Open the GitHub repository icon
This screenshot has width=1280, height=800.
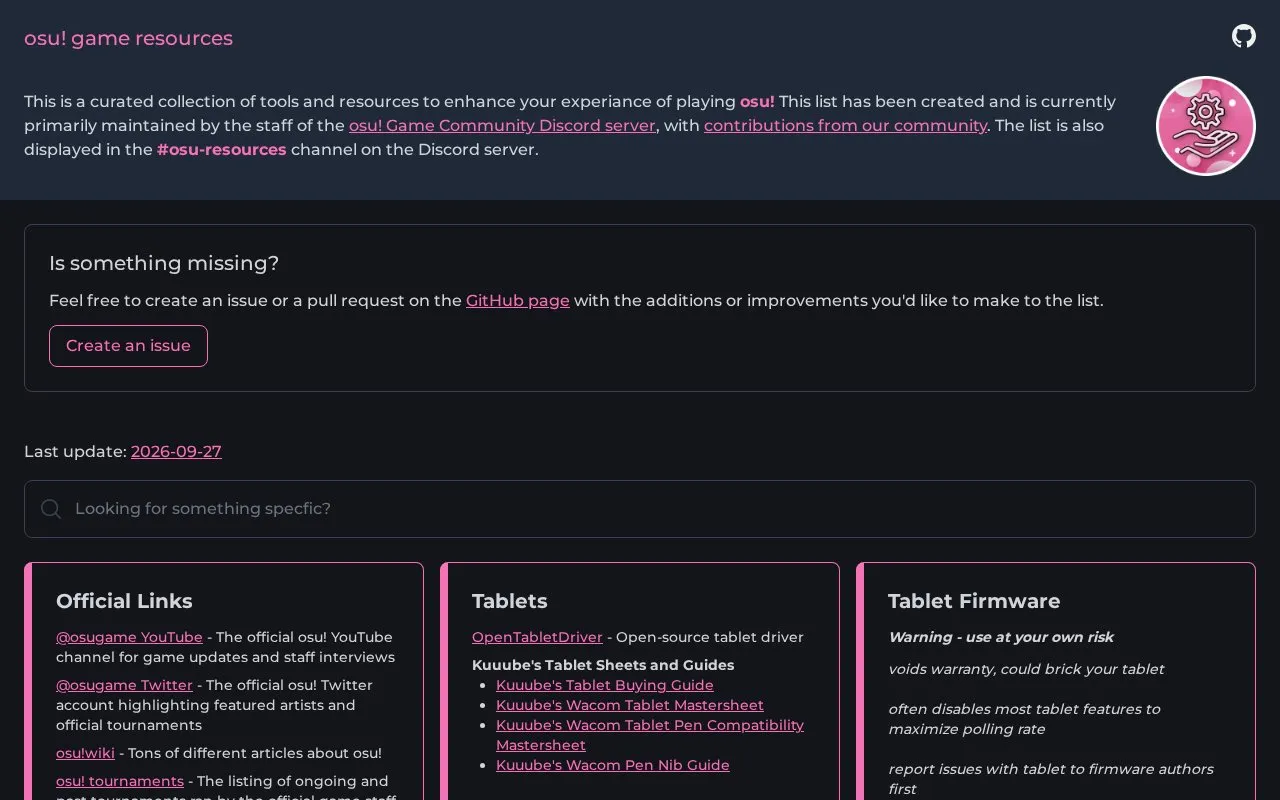pyautogui.click(x=1243, y=37)
